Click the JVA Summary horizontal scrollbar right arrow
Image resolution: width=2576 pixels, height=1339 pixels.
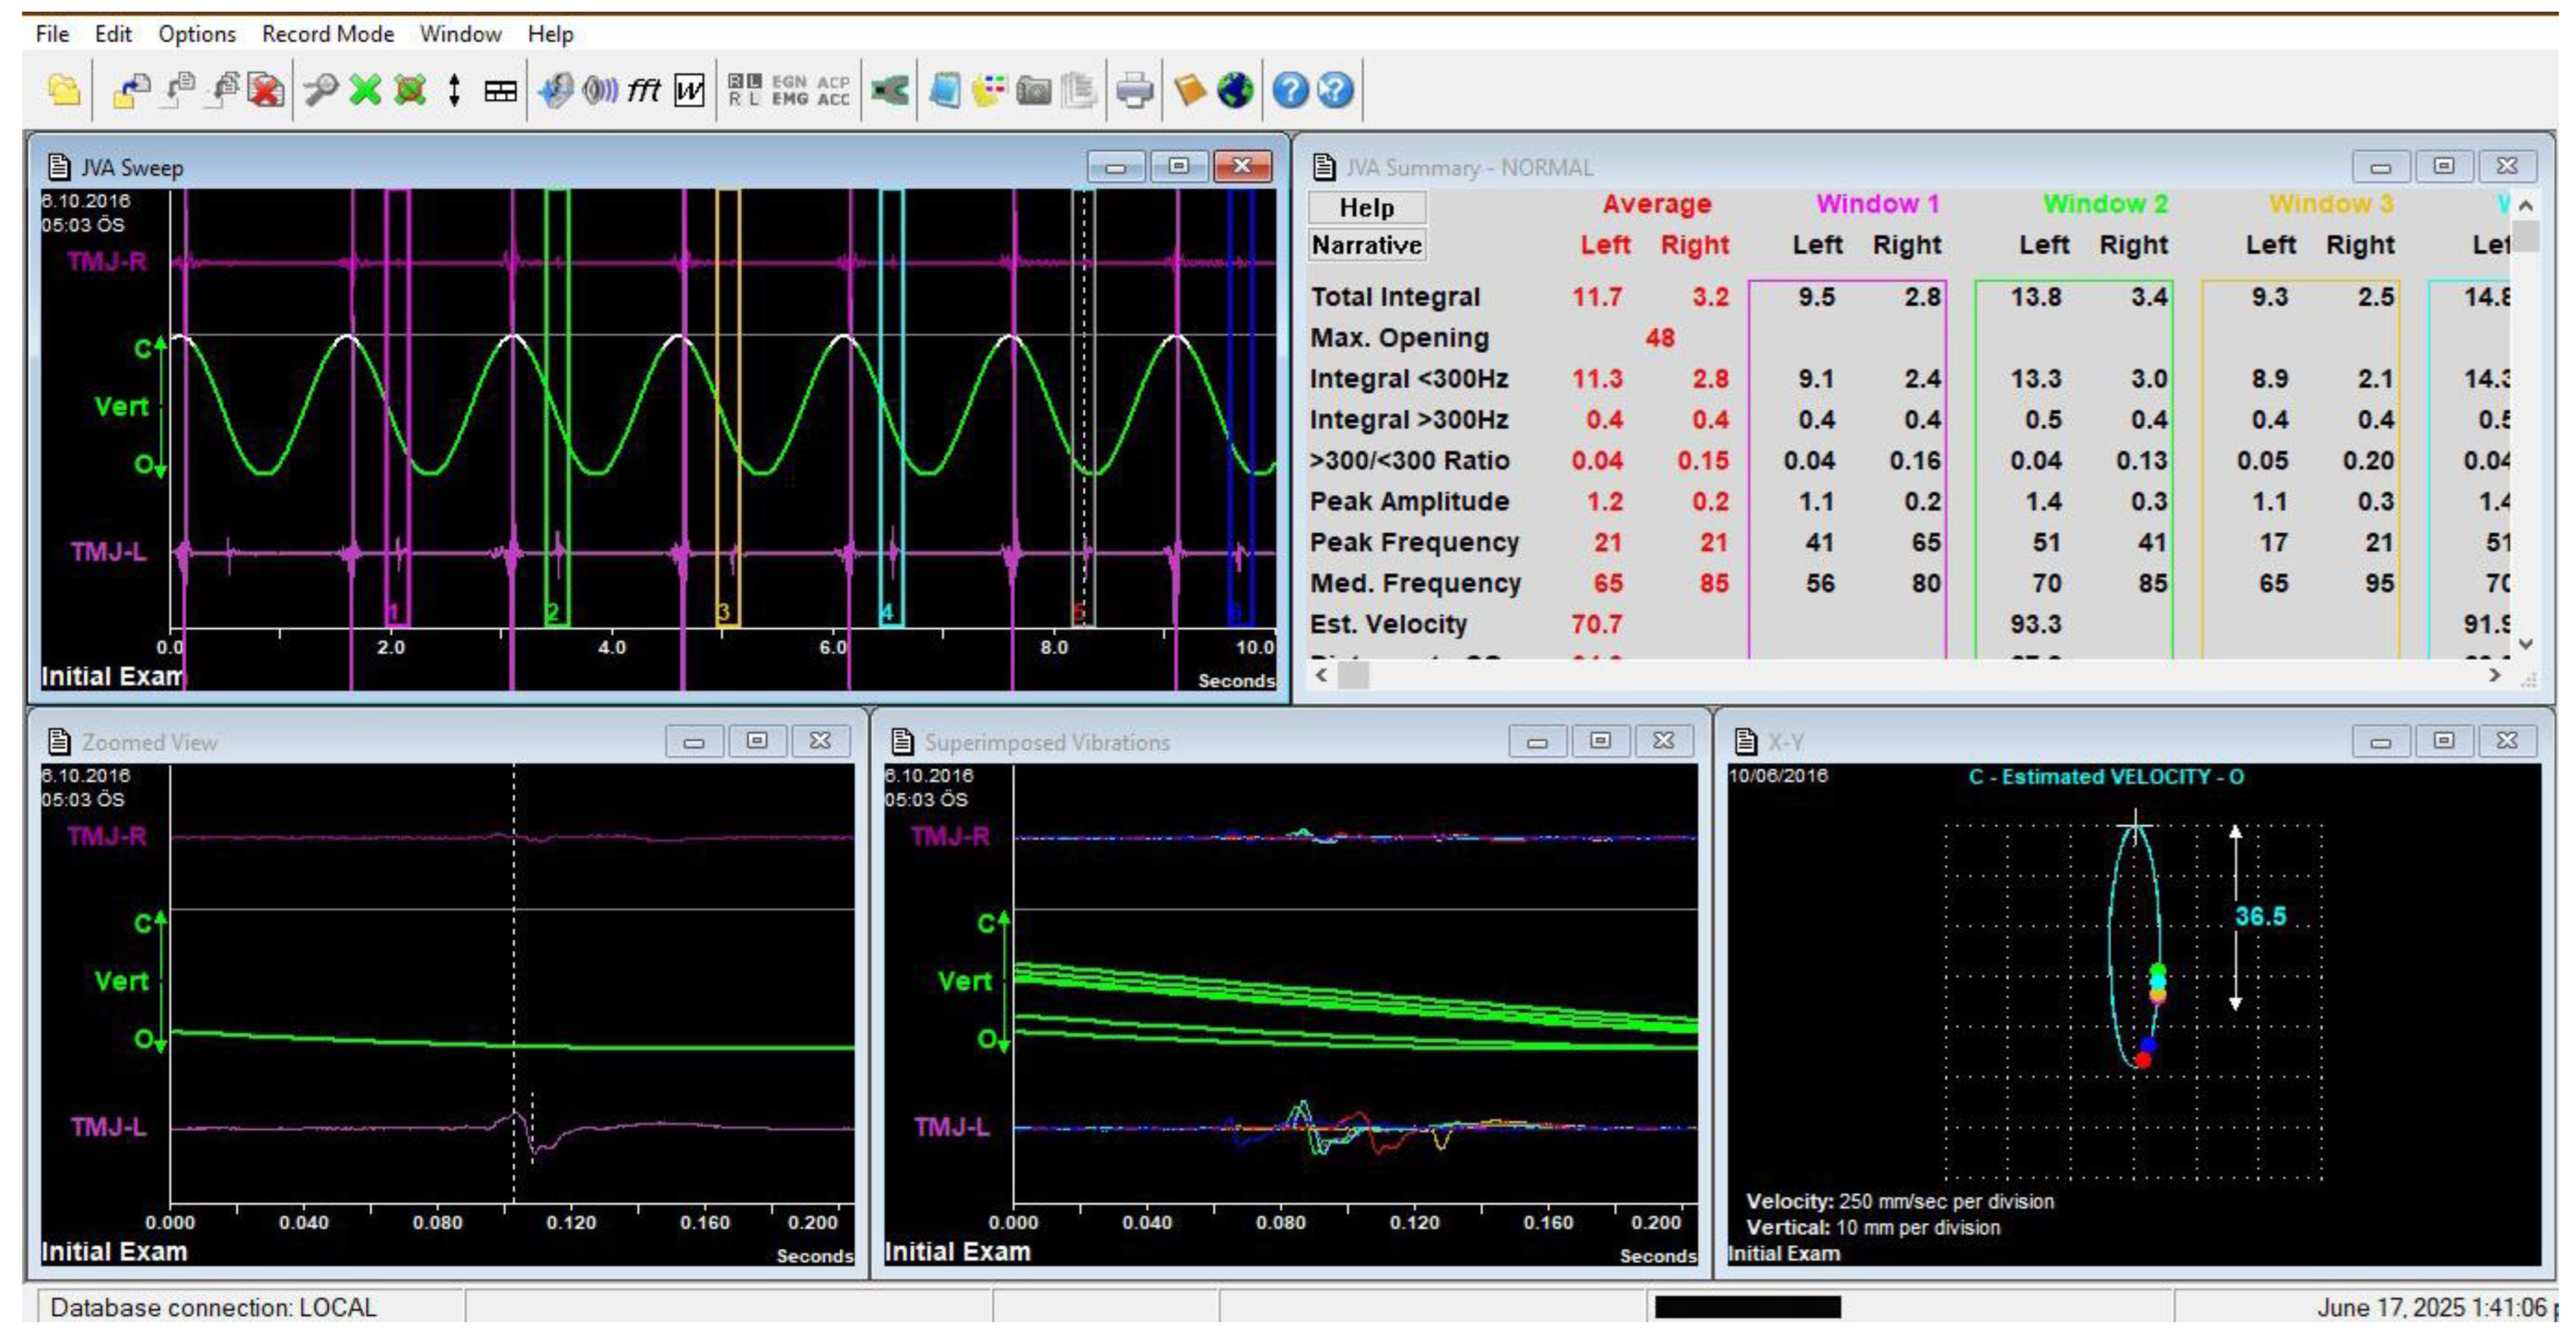[x=2494, y=676]
